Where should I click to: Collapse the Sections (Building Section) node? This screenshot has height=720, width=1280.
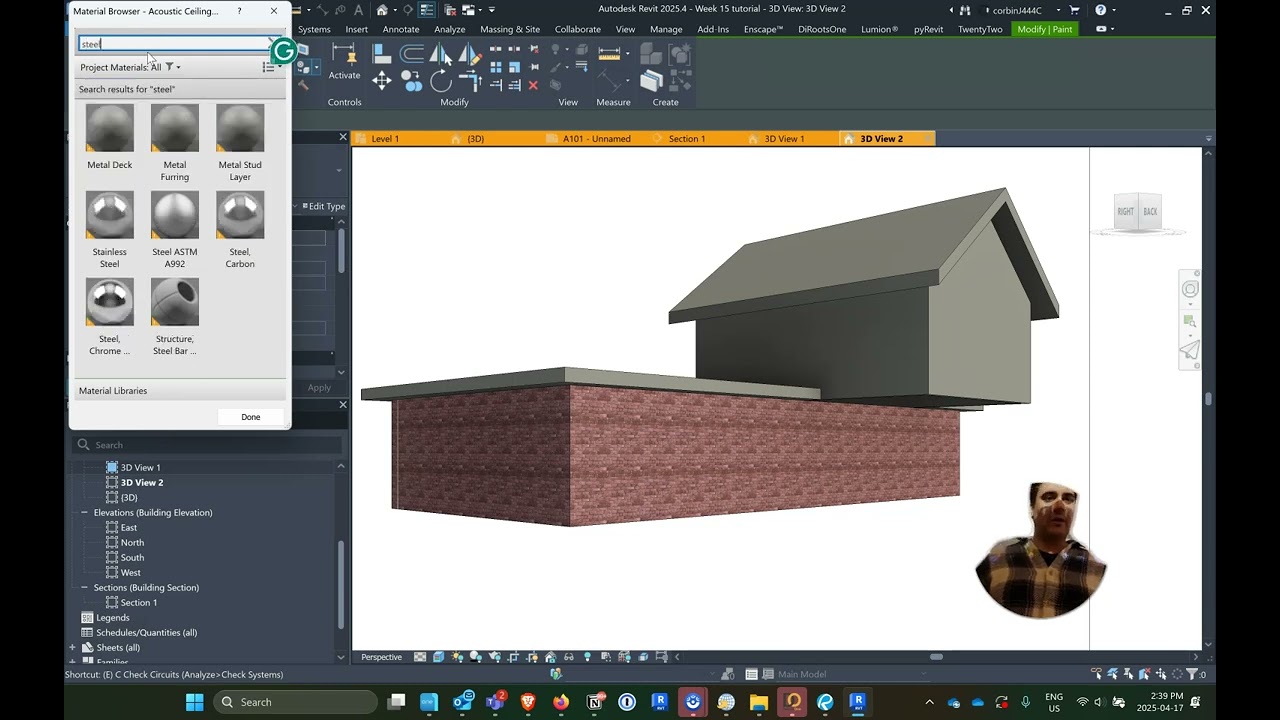point(84,587)
